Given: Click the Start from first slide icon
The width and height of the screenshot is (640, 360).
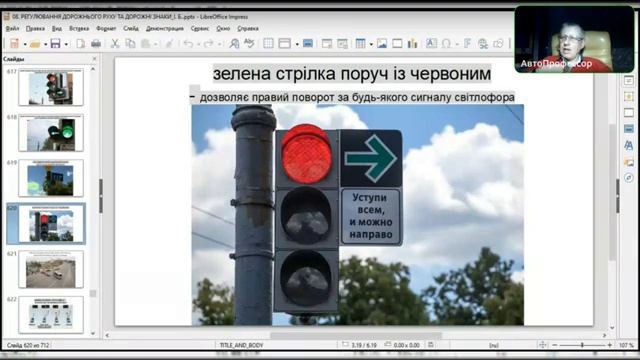Looking at the screenshot, I should pyautogui.click(x=327, y=43).
